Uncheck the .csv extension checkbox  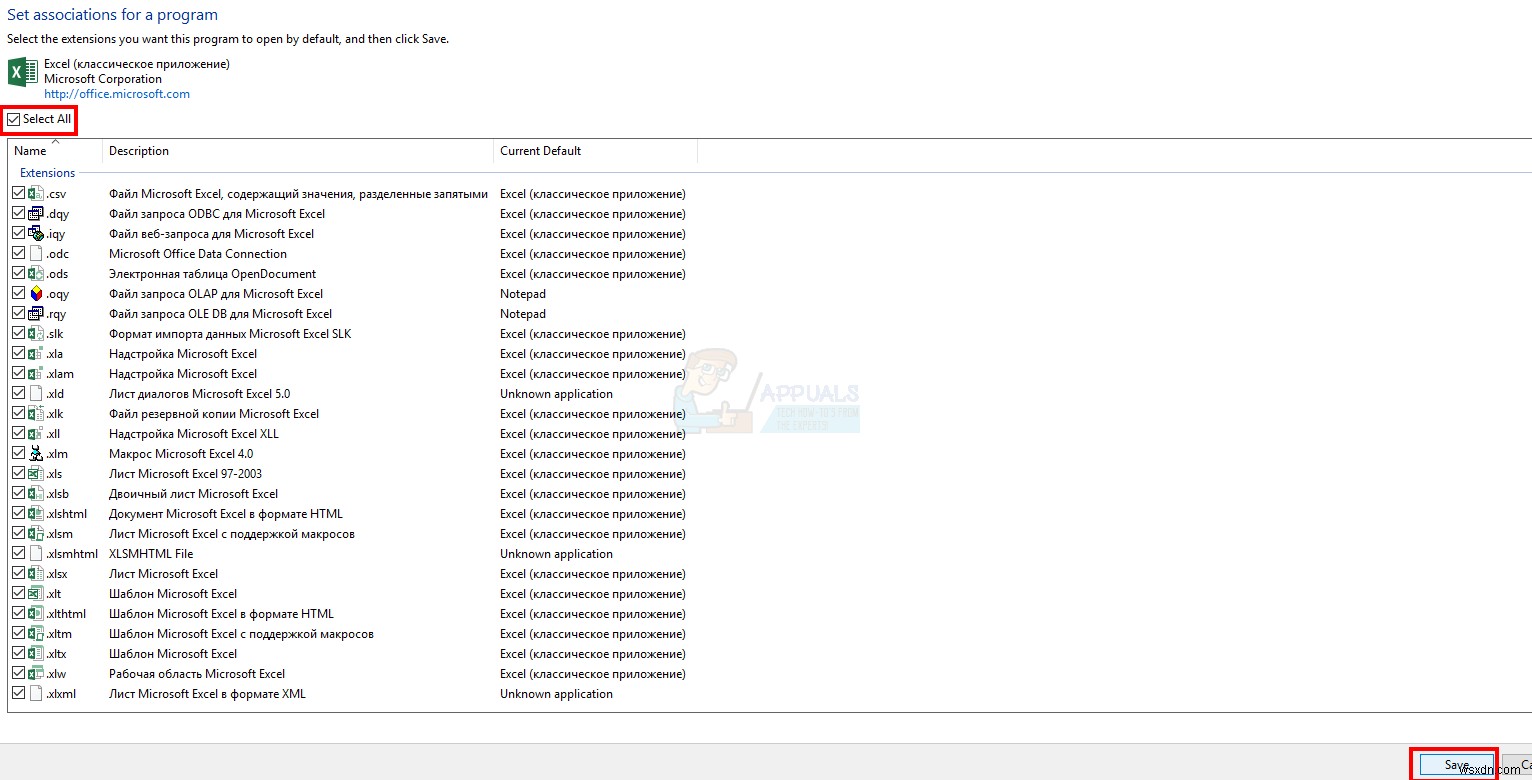[19, 194]
